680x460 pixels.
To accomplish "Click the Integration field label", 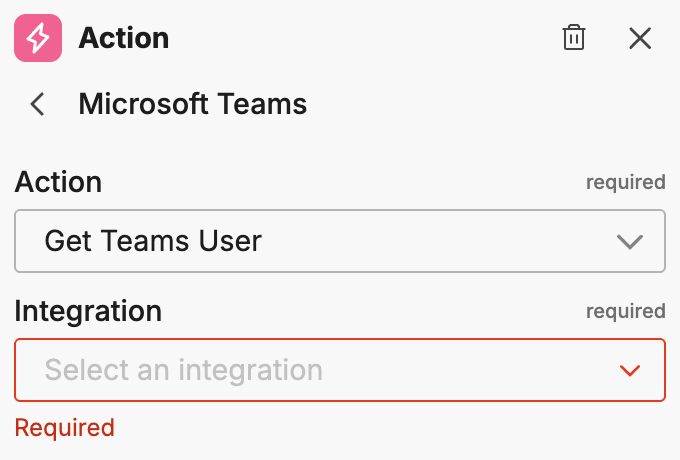I will coord(88,311).
